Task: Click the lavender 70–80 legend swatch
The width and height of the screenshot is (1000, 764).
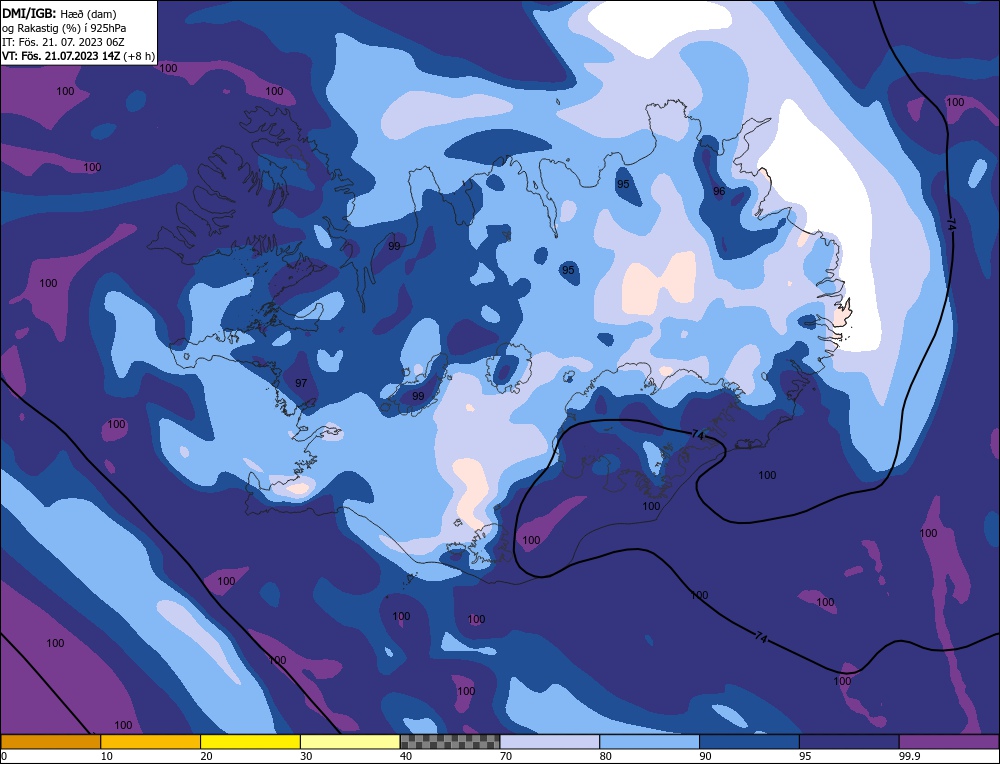Action: coord(550,742)
